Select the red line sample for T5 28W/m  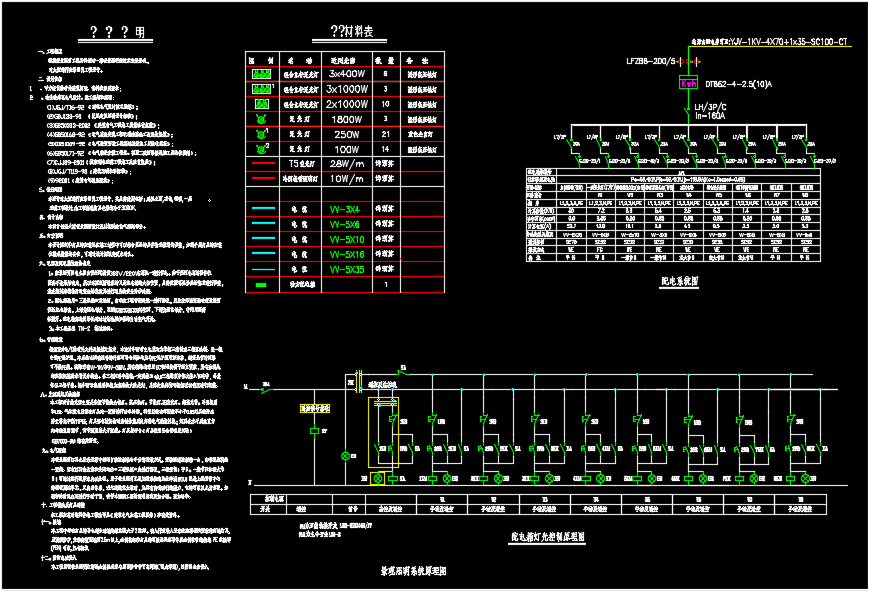[x=262, y=163]
